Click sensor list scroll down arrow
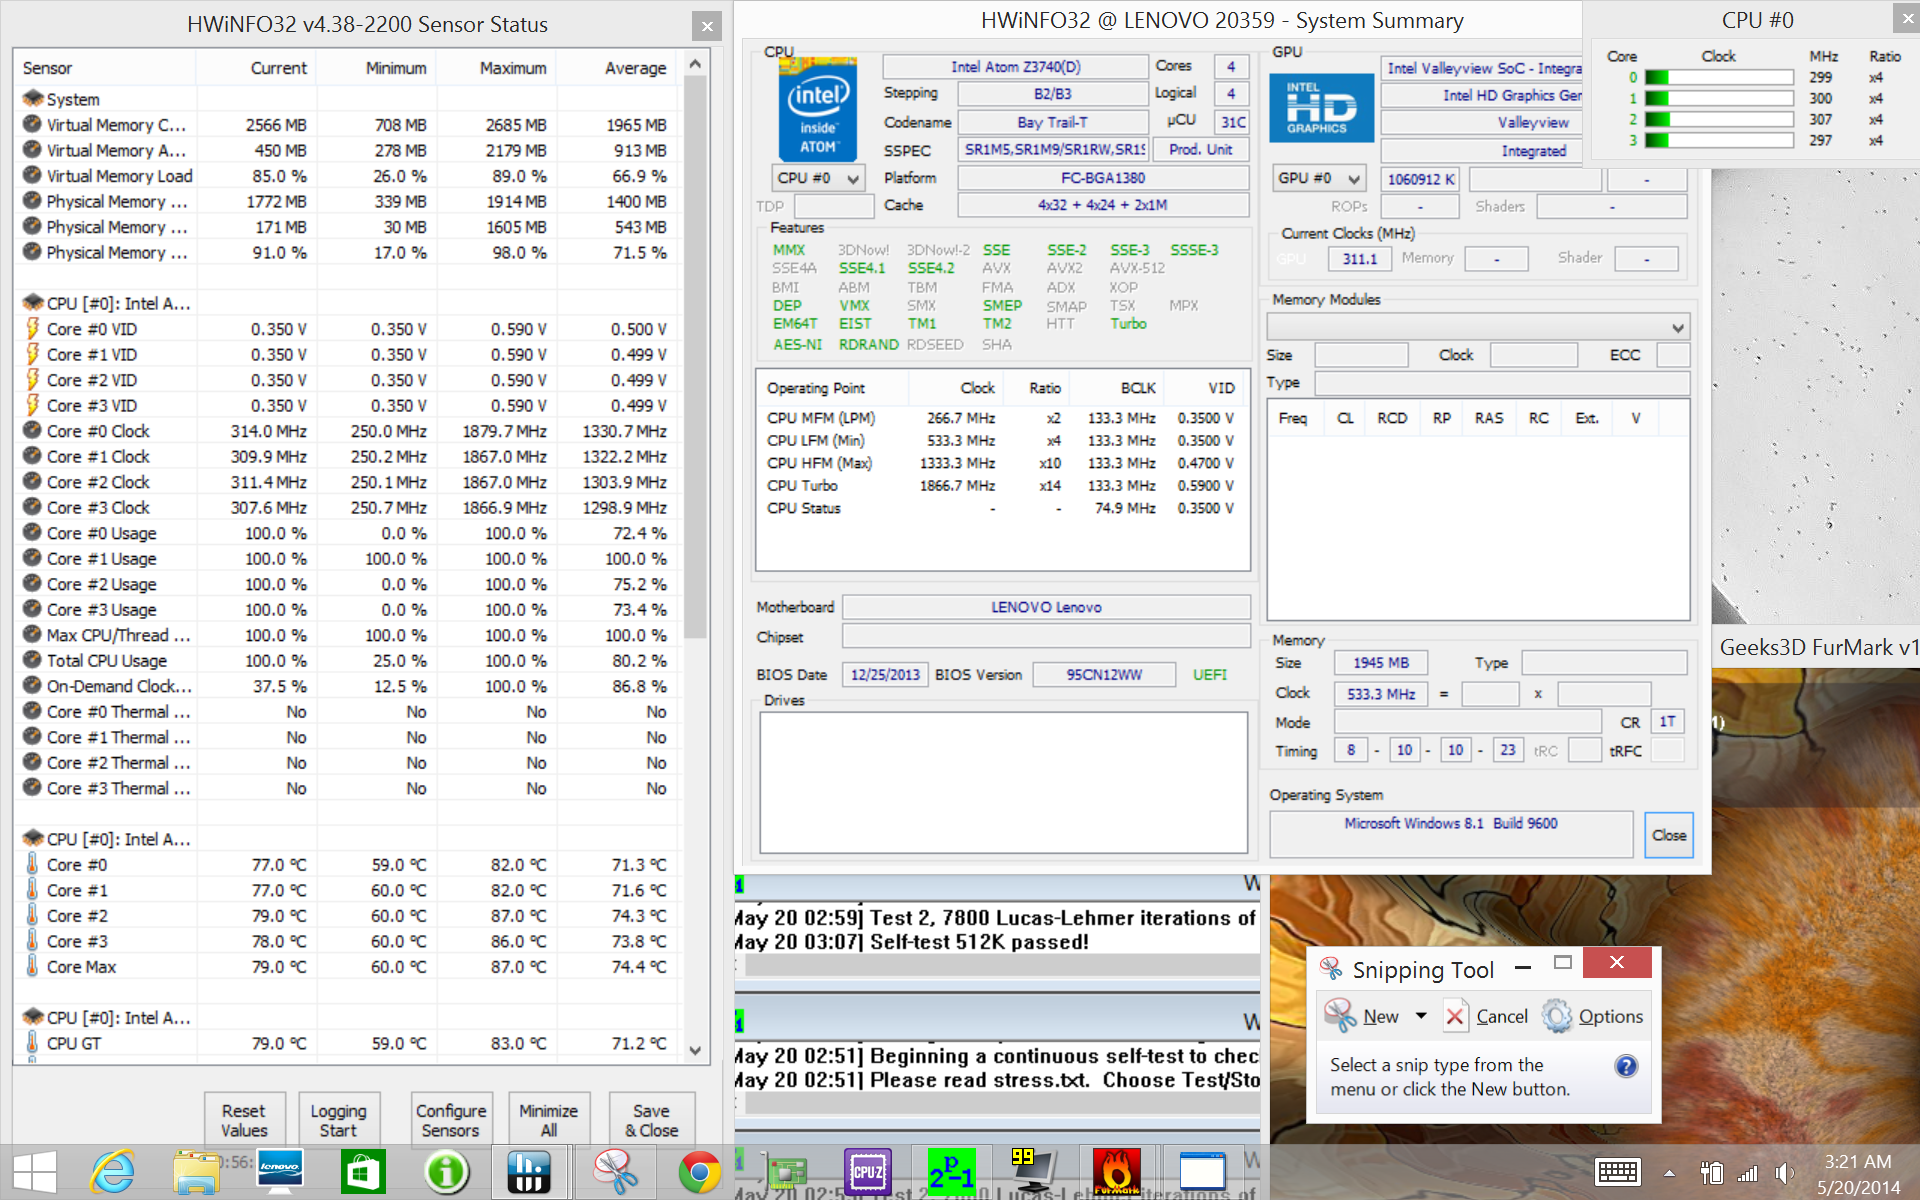 [x=695, y=1050]
